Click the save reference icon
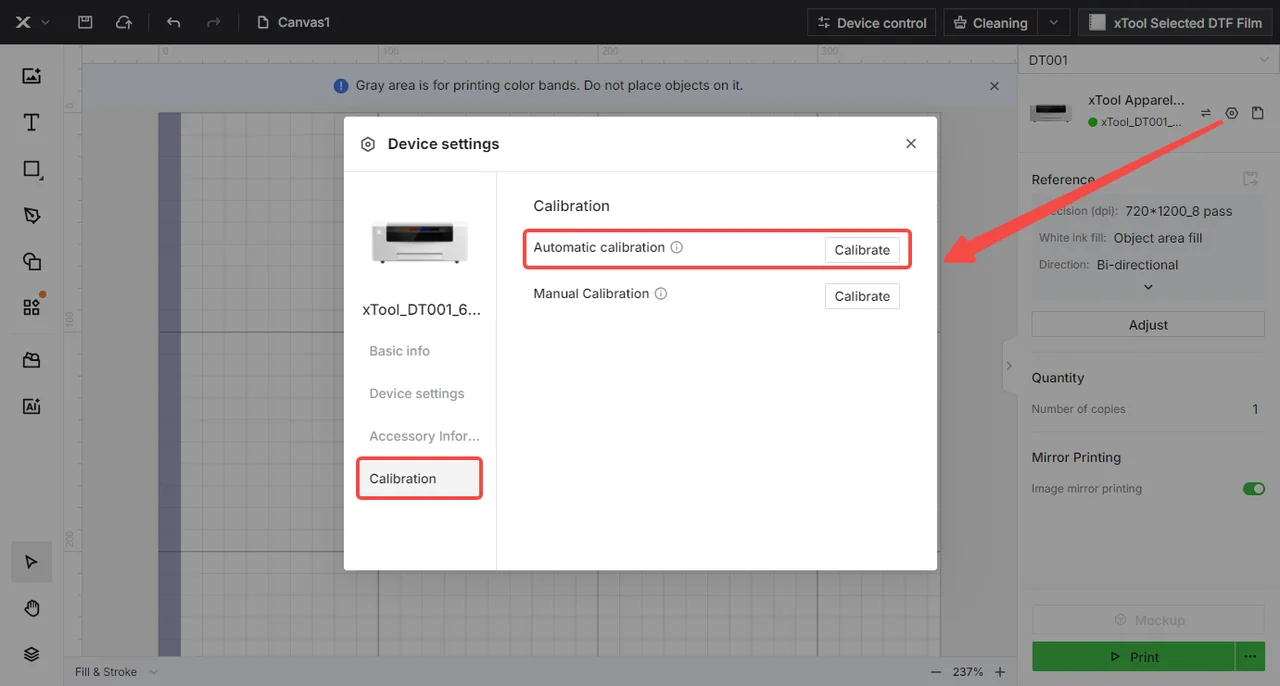The width and height of the screenshot is (1280, 686). coord(1250,179)
